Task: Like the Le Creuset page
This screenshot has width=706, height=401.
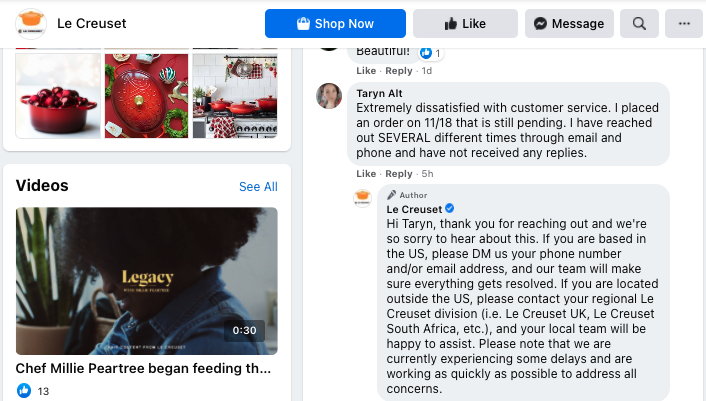Action: pyautogui.click(x=465, y=23)
